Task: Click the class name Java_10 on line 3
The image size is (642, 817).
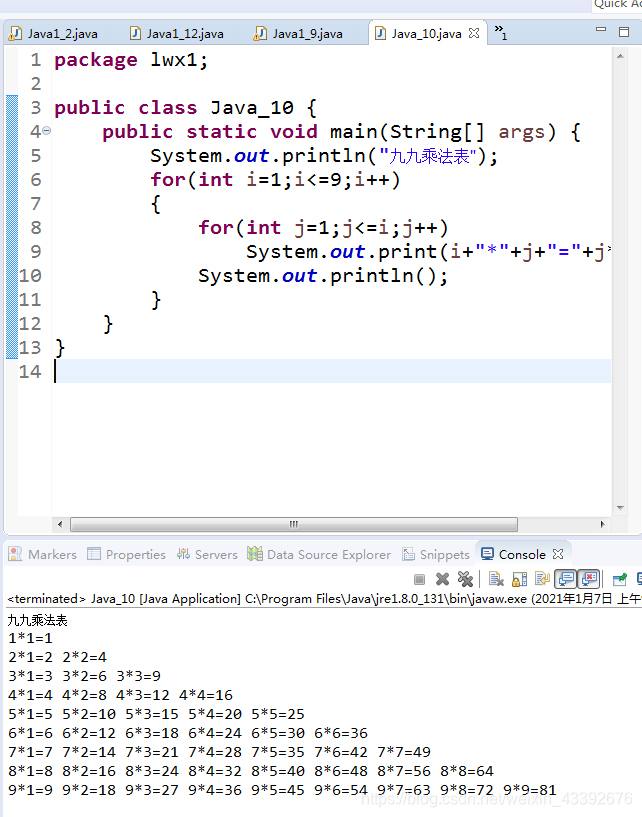Action: coord(252,108)
